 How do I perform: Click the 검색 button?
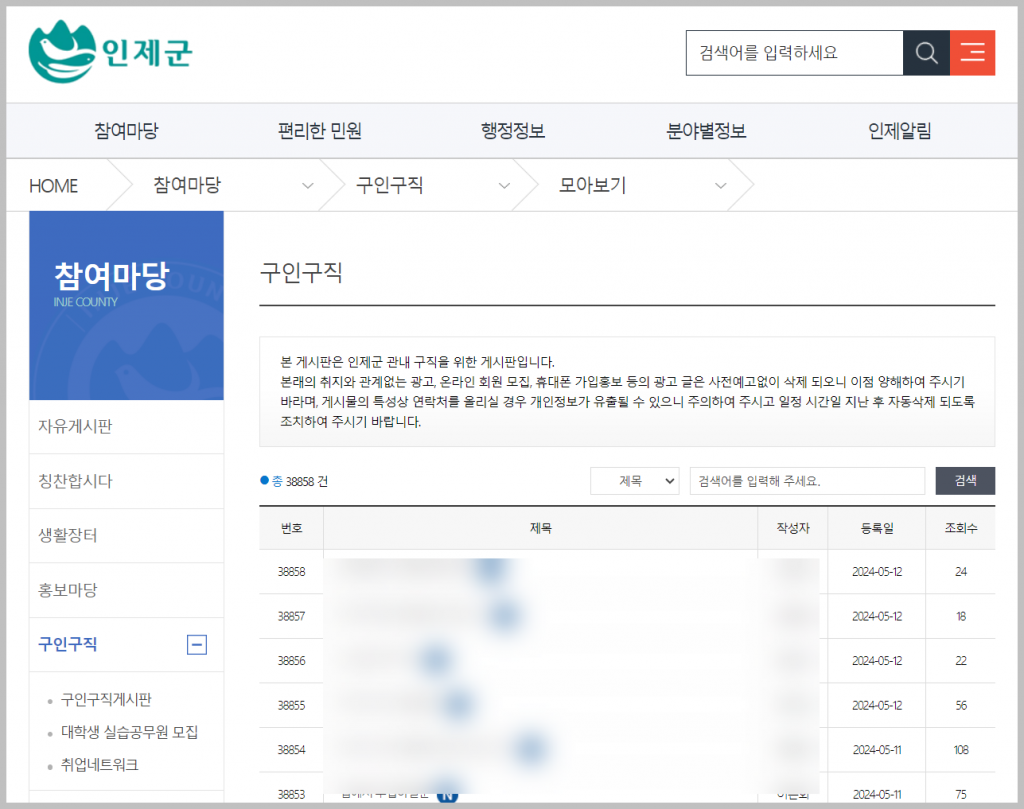[965, 481]
